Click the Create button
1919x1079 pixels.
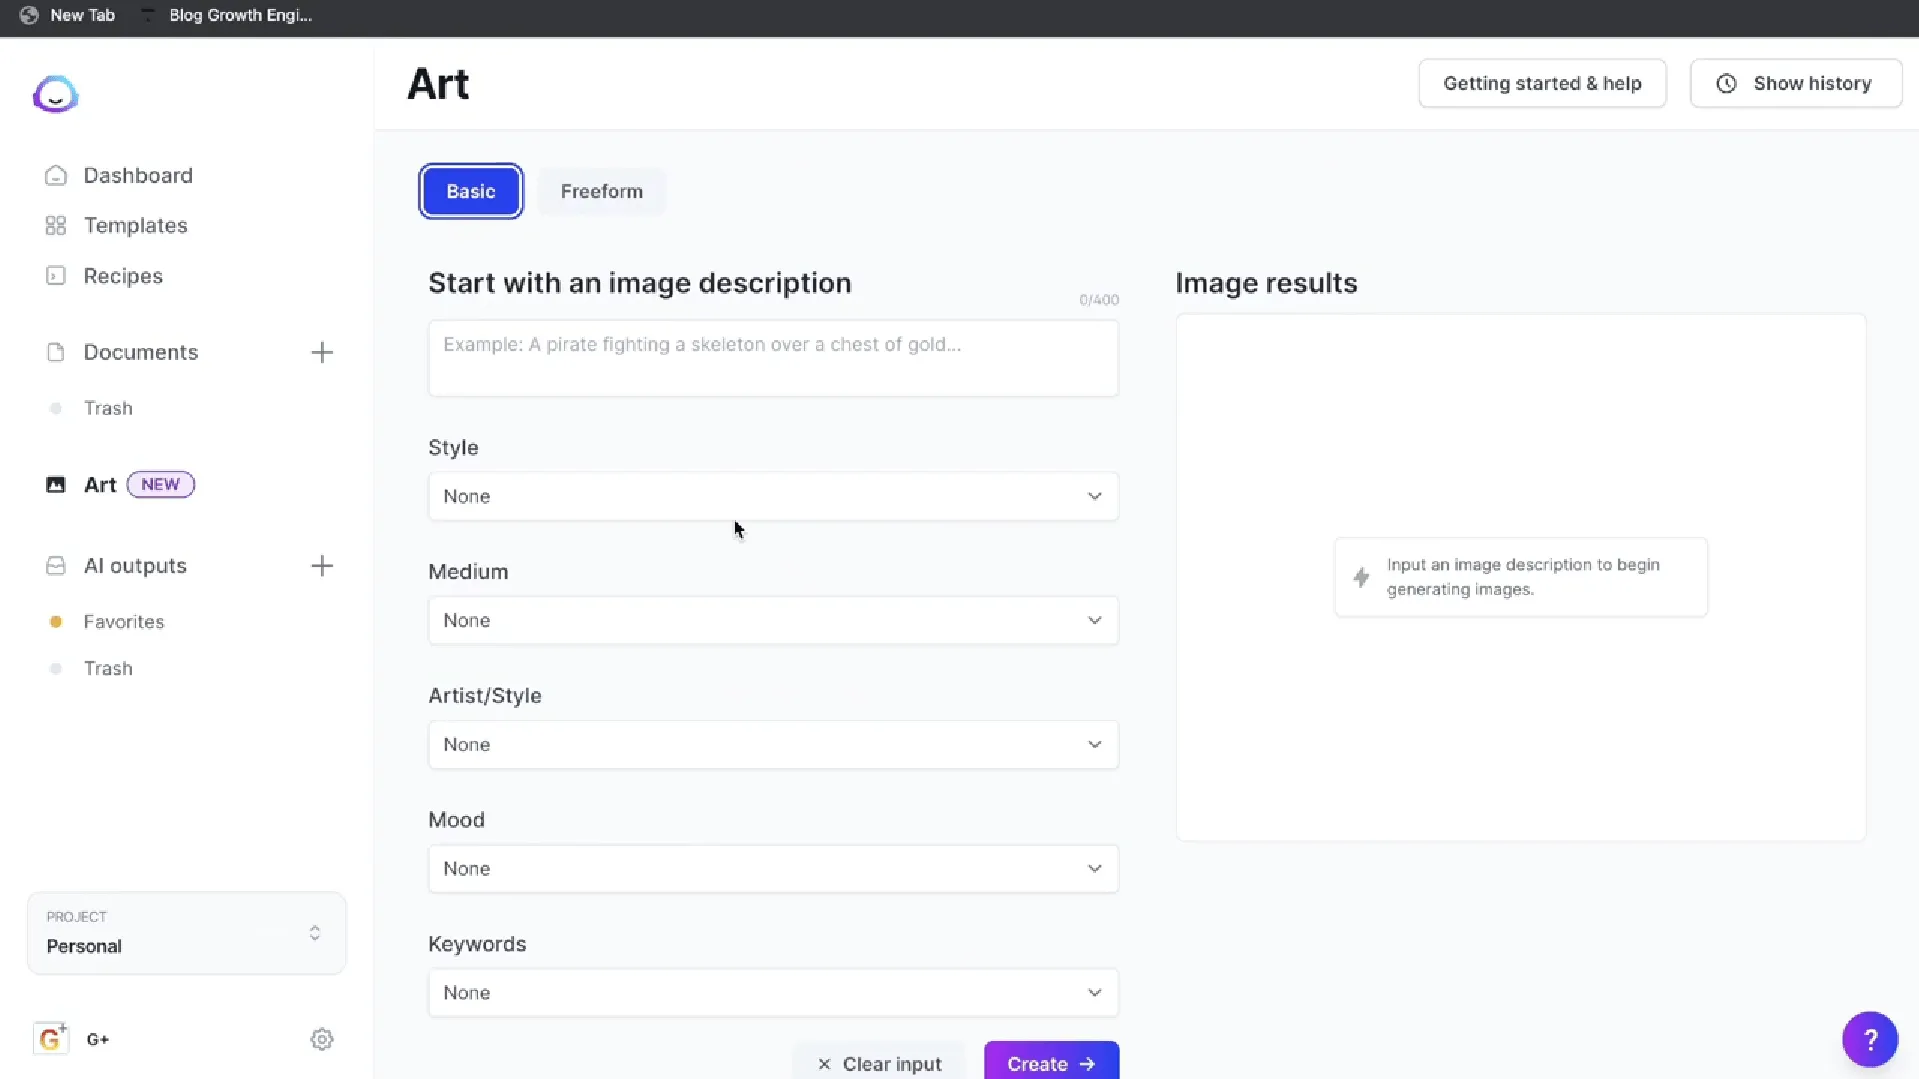(x=1051, y=1062)
